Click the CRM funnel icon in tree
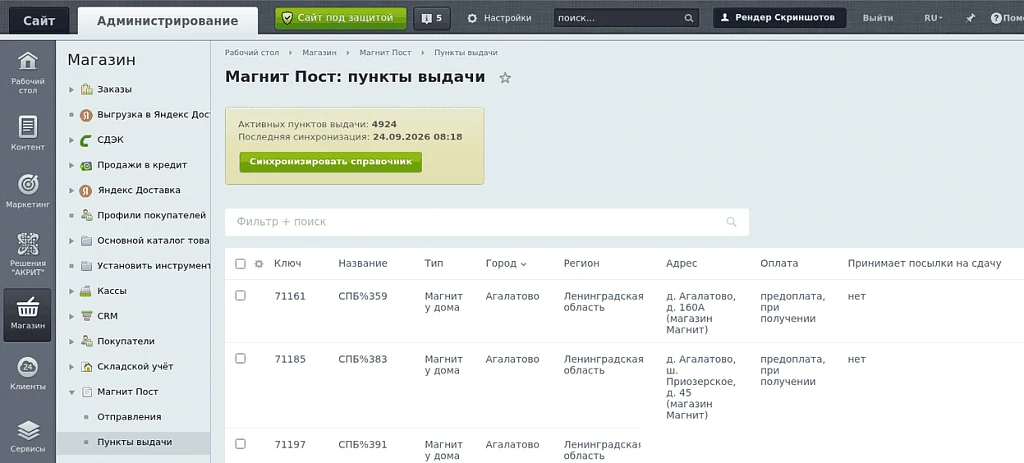This screenshot has width=1024, height=463. point(86,316)
